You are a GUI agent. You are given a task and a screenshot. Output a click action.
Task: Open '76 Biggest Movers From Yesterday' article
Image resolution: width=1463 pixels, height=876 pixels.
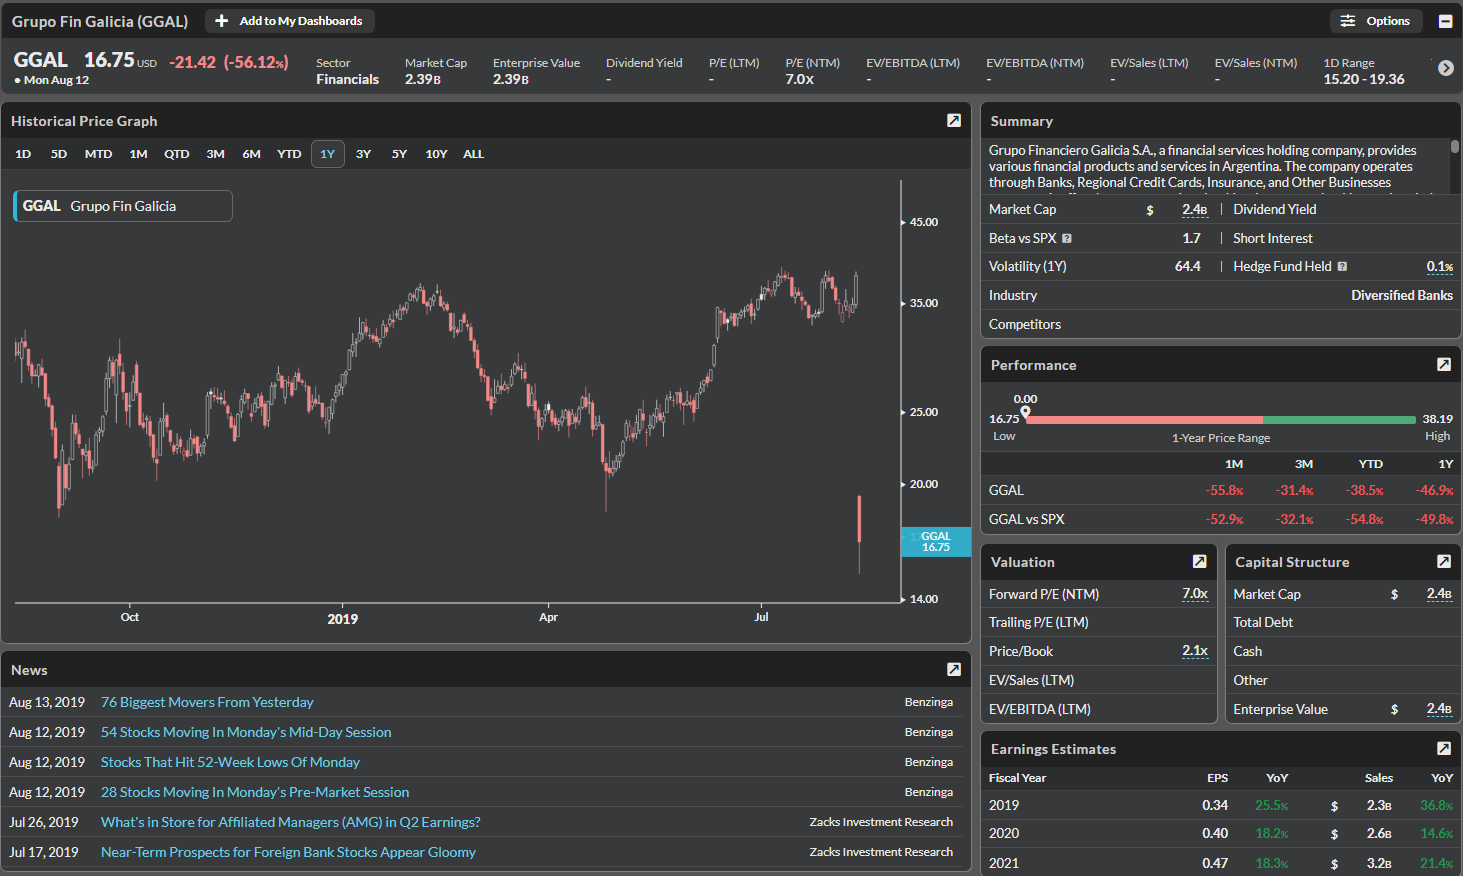coord(207,702)
